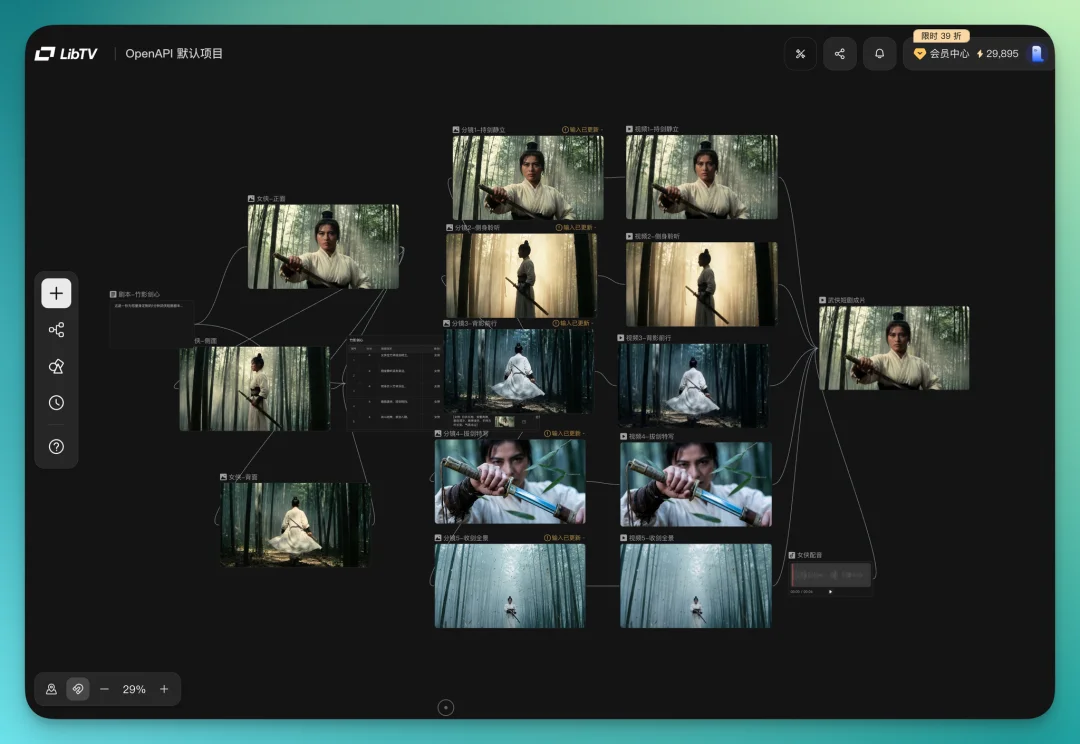Click the scissors tool icon in top bar
This screenshot has height=744, width=1080.
tap(800, 54)
